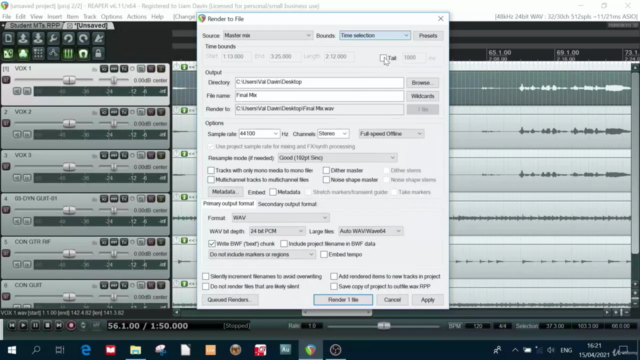Click the transport Play button
Viewport: 640px width, 360px height.
[23, 325]
